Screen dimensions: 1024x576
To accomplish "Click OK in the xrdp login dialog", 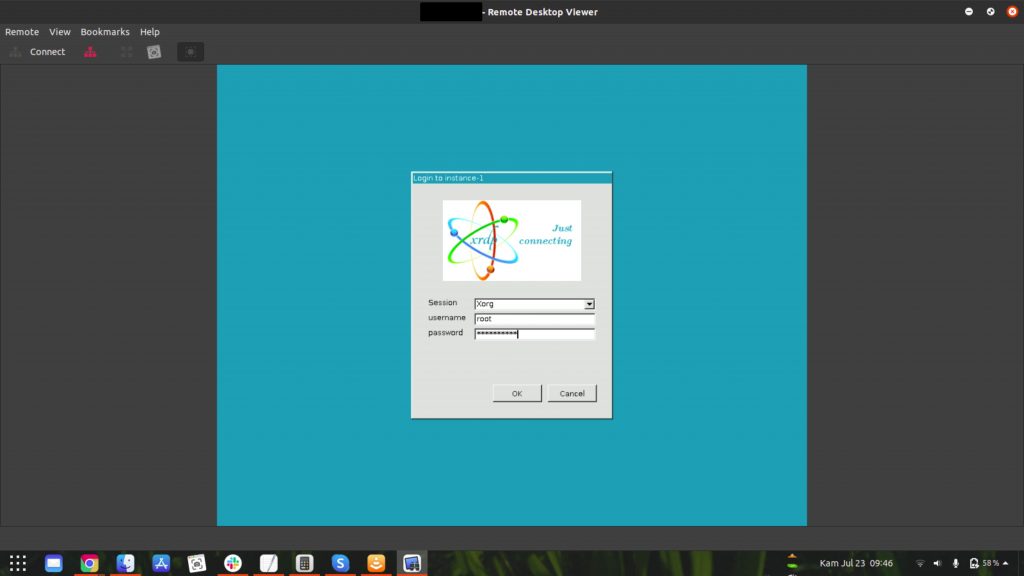I will [x=517, y=393].
